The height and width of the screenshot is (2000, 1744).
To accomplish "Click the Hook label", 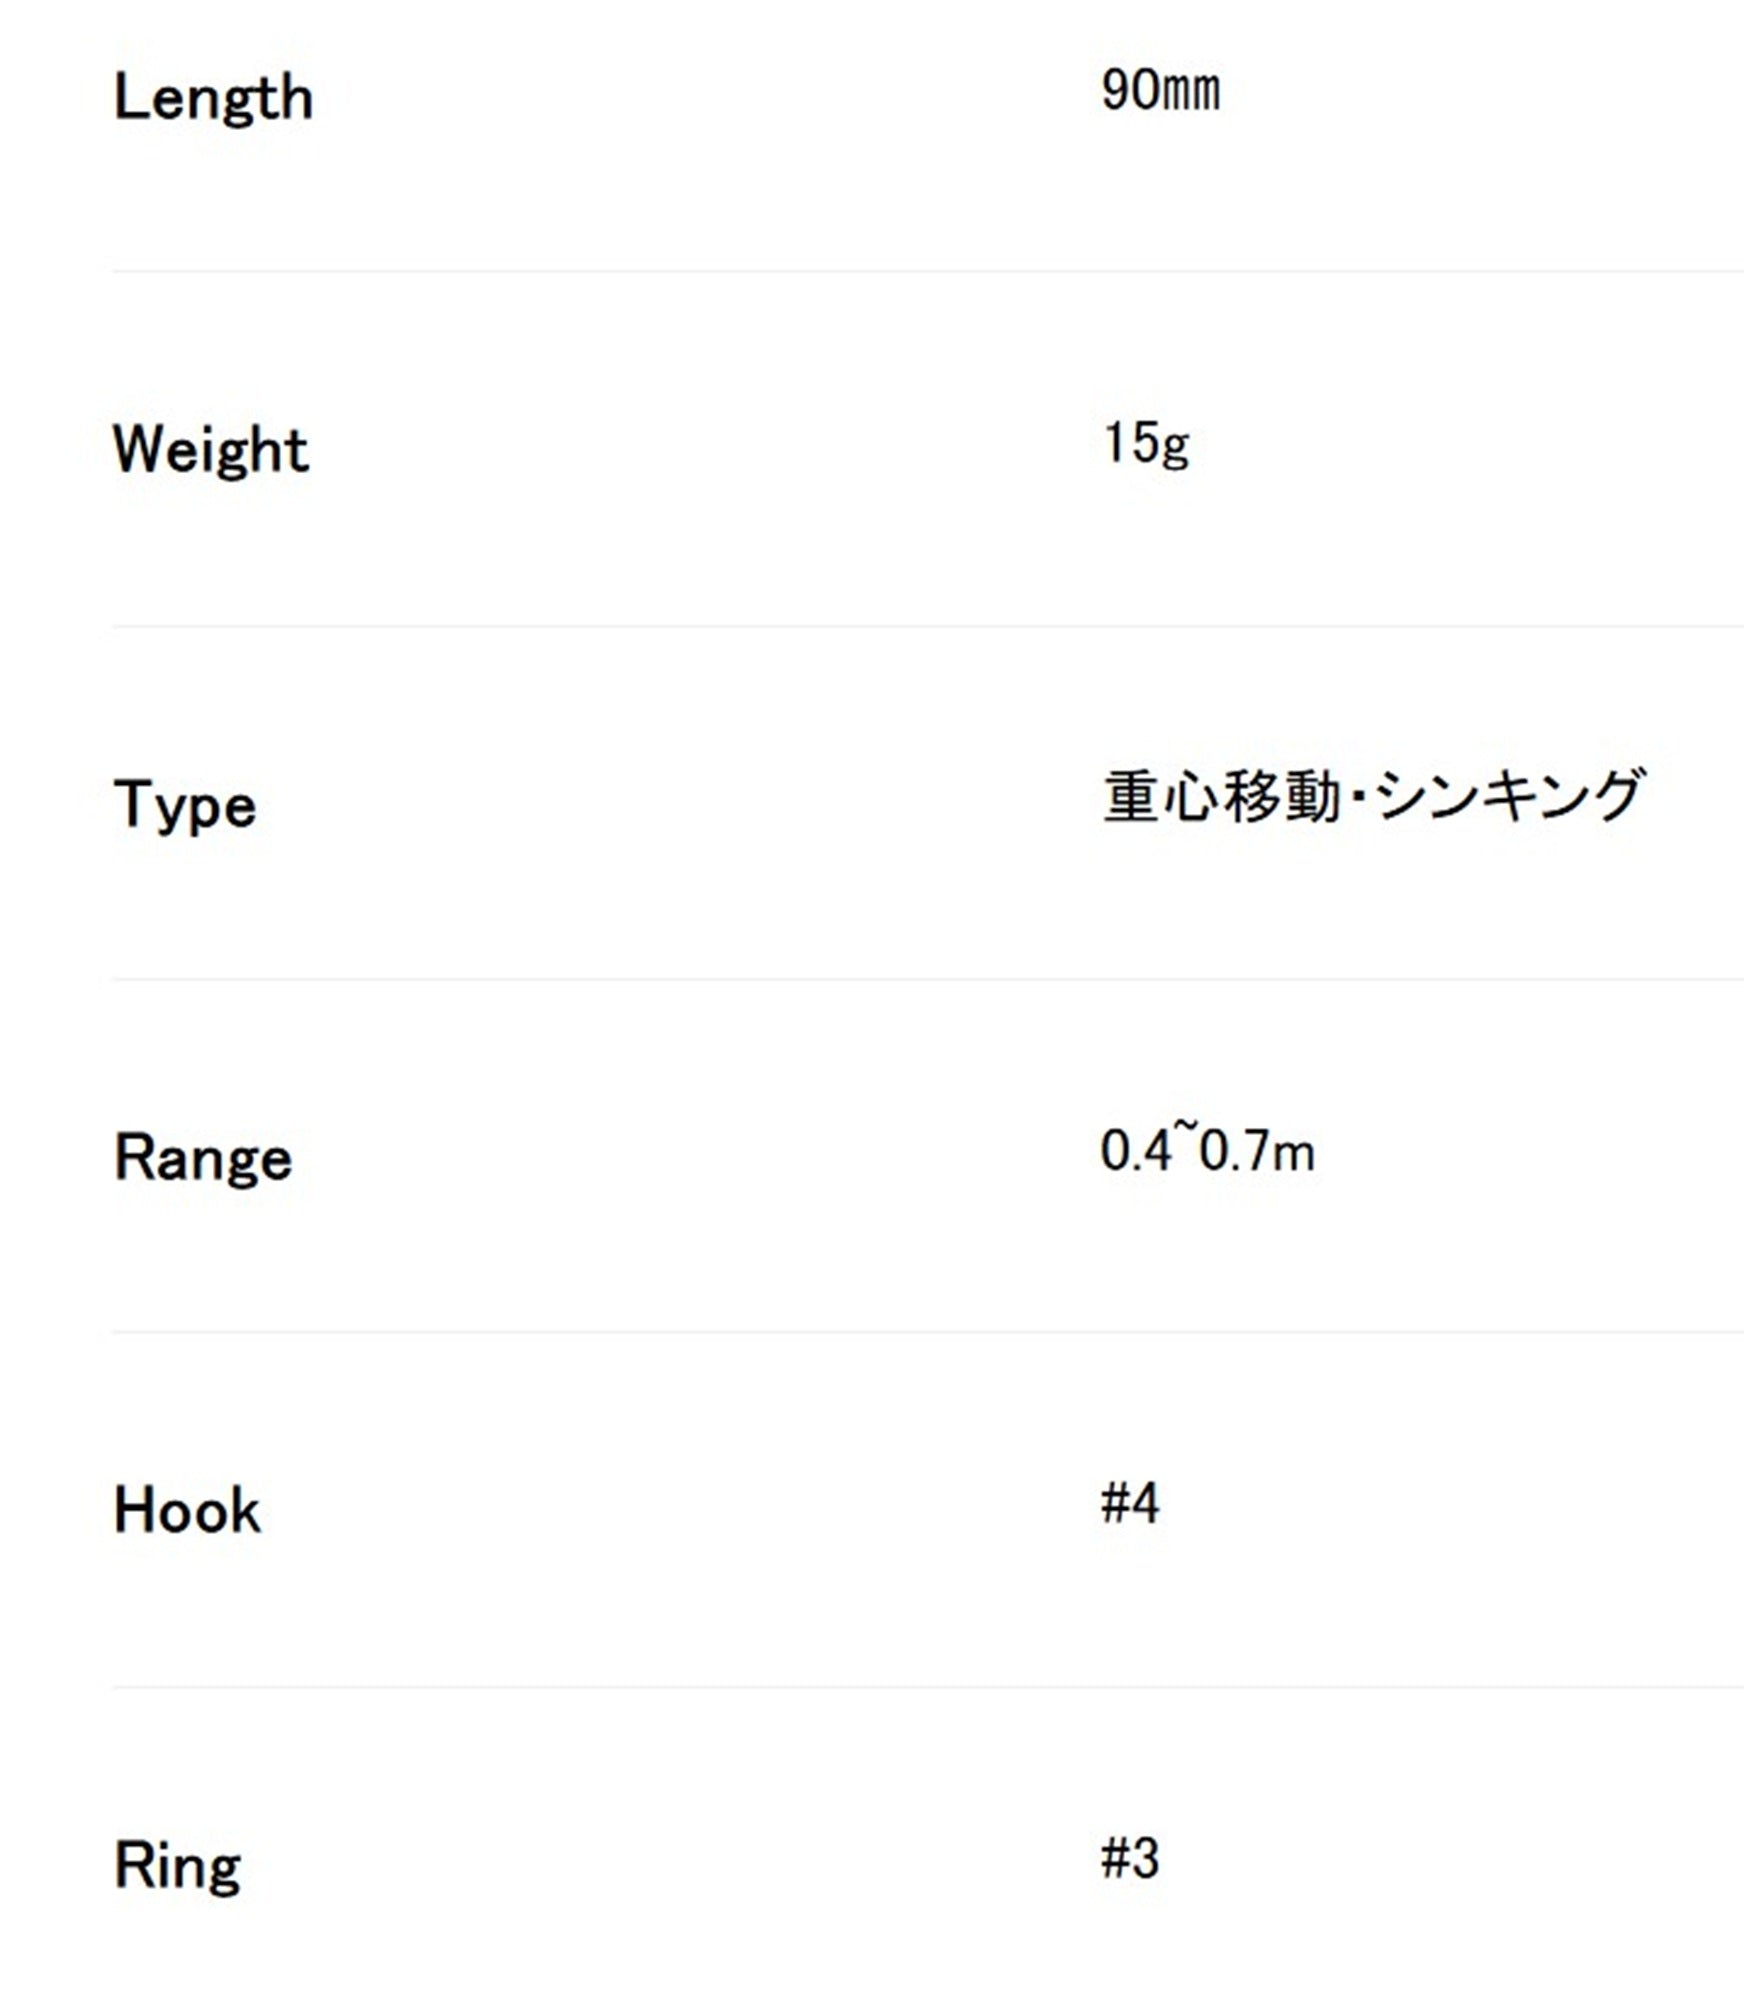I will point(187,1510).
